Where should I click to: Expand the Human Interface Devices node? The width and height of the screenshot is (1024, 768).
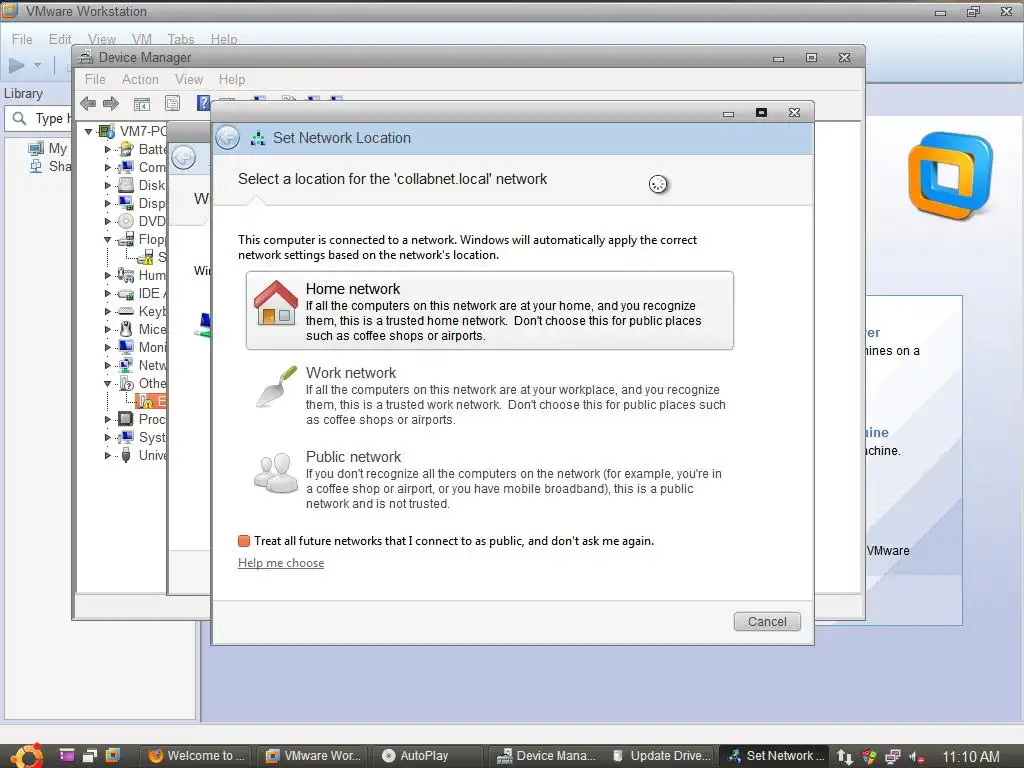tap(108, 276)
